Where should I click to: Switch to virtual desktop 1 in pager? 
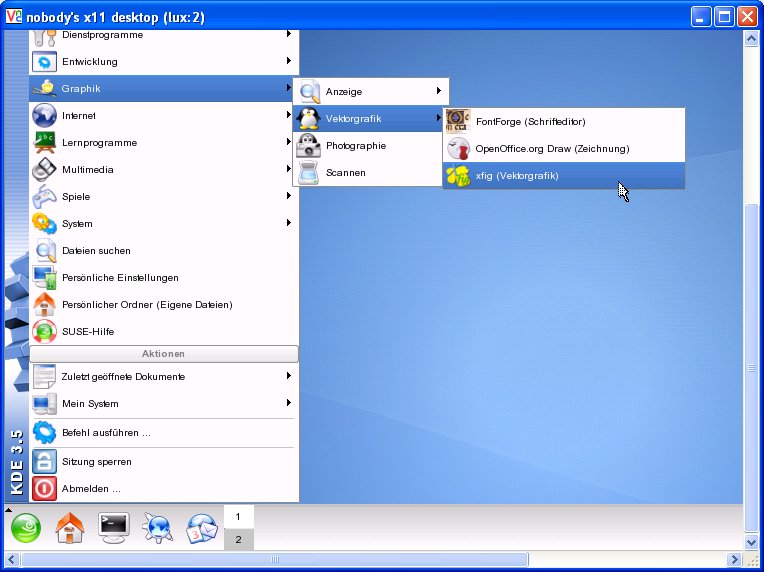tap(238, 516)
